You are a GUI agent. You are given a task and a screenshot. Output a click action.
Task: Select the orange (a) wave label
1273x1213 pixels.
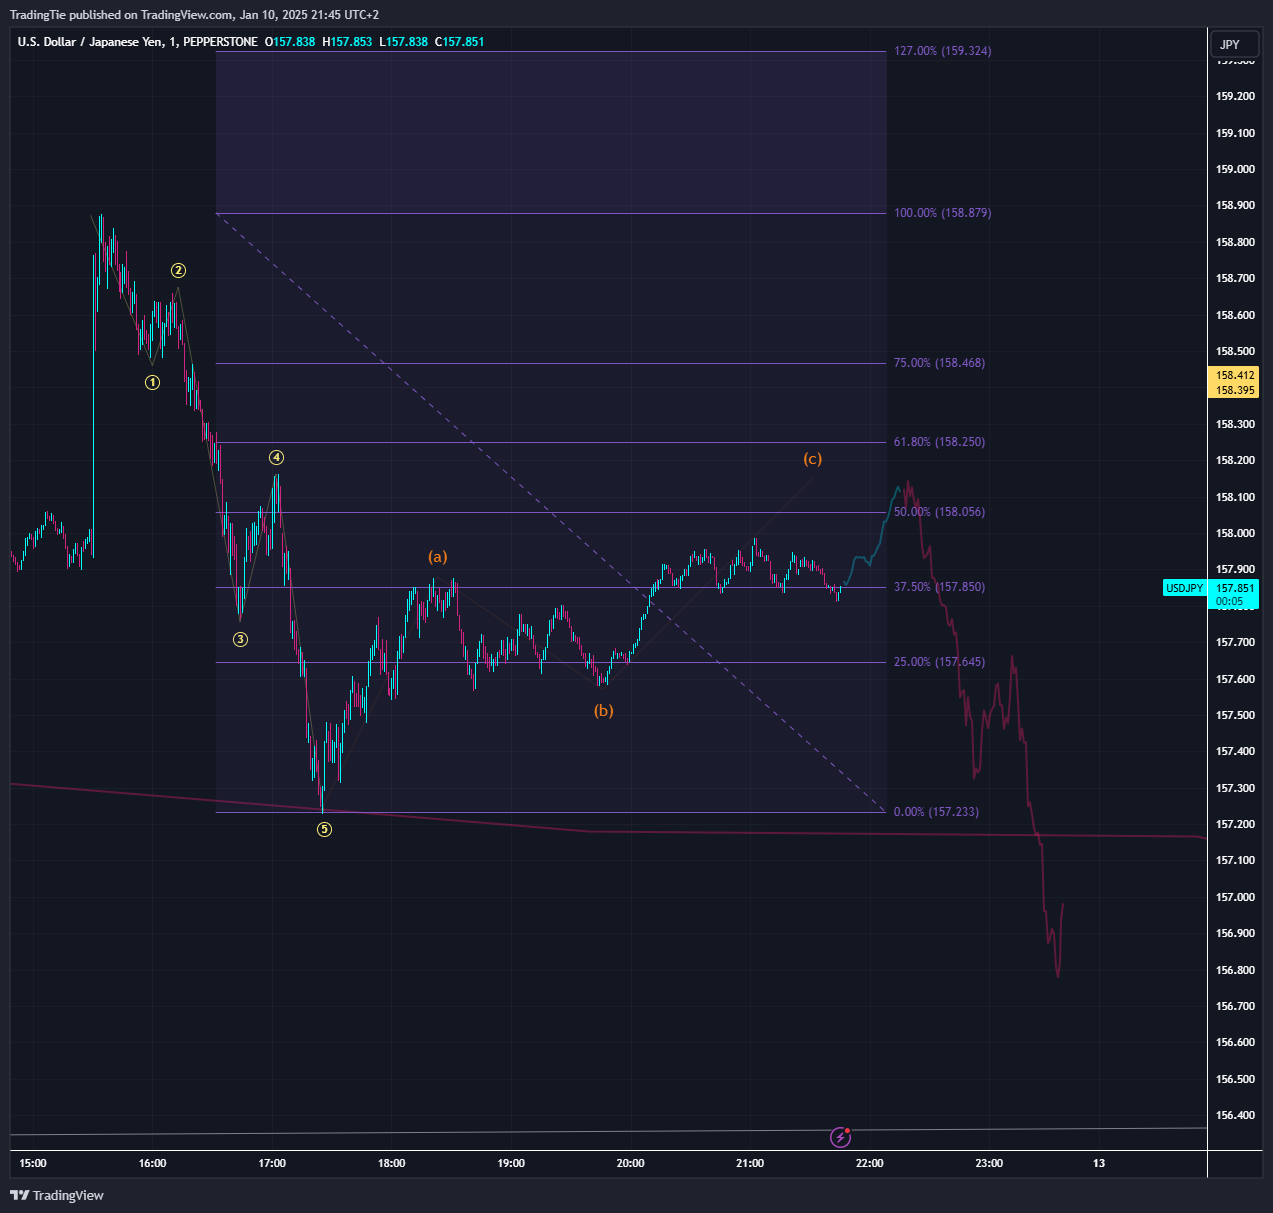pos(438,556)
